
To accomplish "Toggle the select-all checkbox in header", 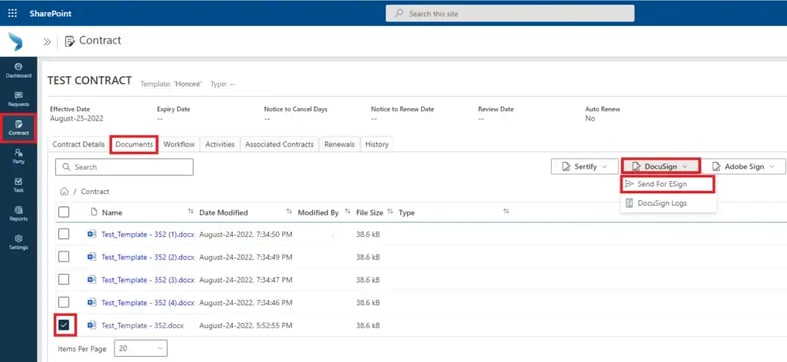I will click(x=64, y=212).
